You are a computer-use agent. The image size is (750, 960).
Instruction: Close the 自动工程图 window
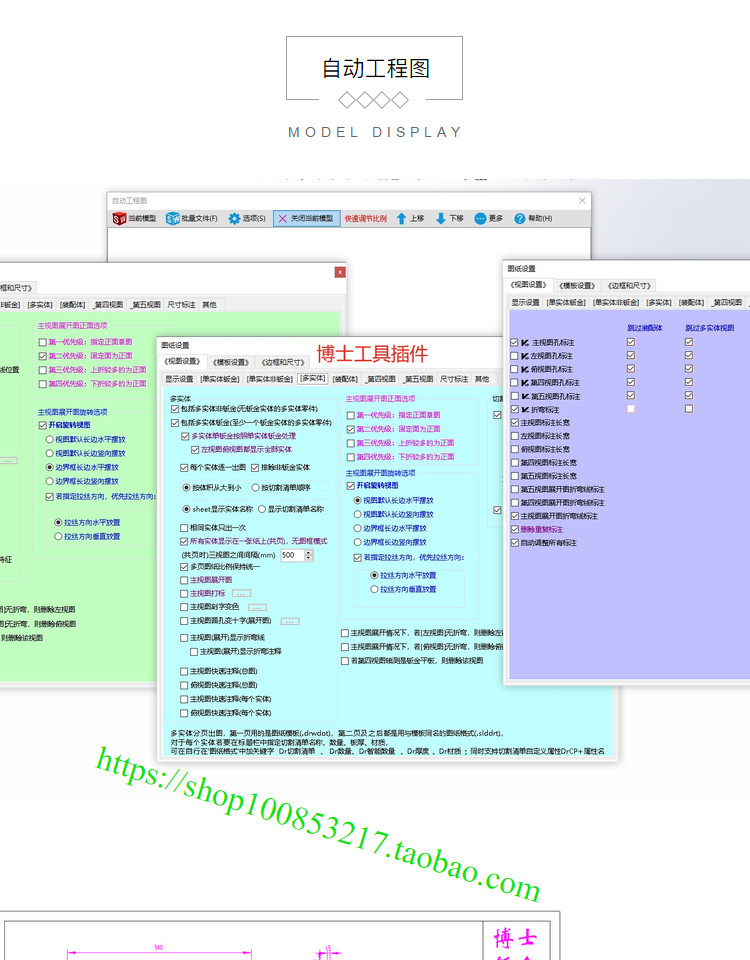582,200
